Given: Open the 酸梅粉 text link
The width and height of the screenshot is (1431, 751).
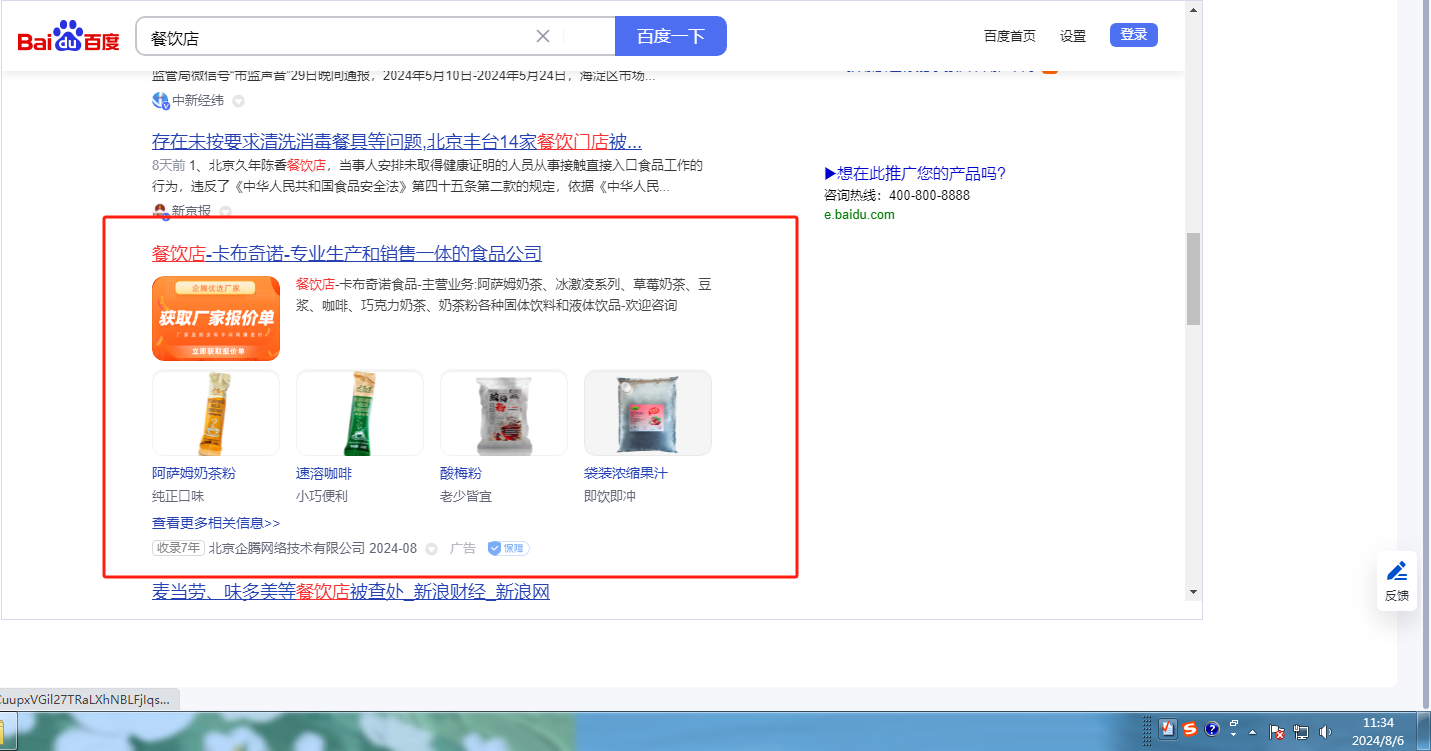Looking at the screenshot, I should (461, 473).
